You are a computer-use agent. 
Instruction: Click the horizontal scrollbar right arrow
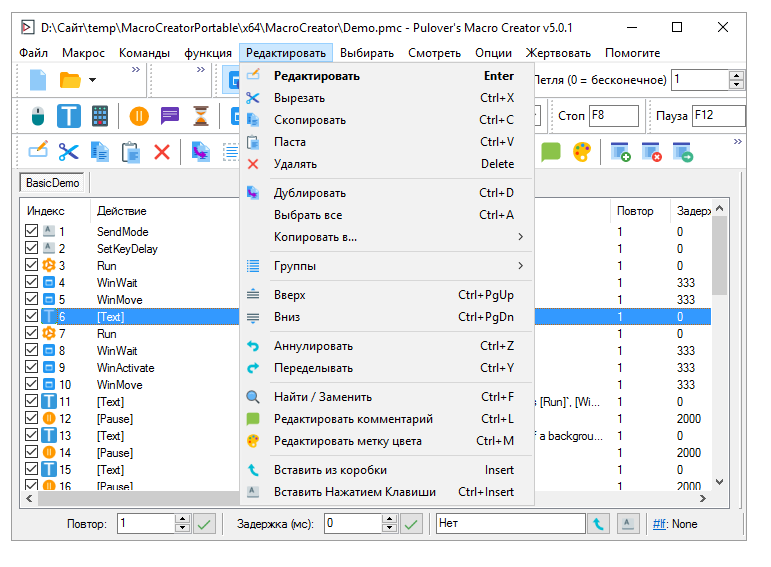pos(703,498)
